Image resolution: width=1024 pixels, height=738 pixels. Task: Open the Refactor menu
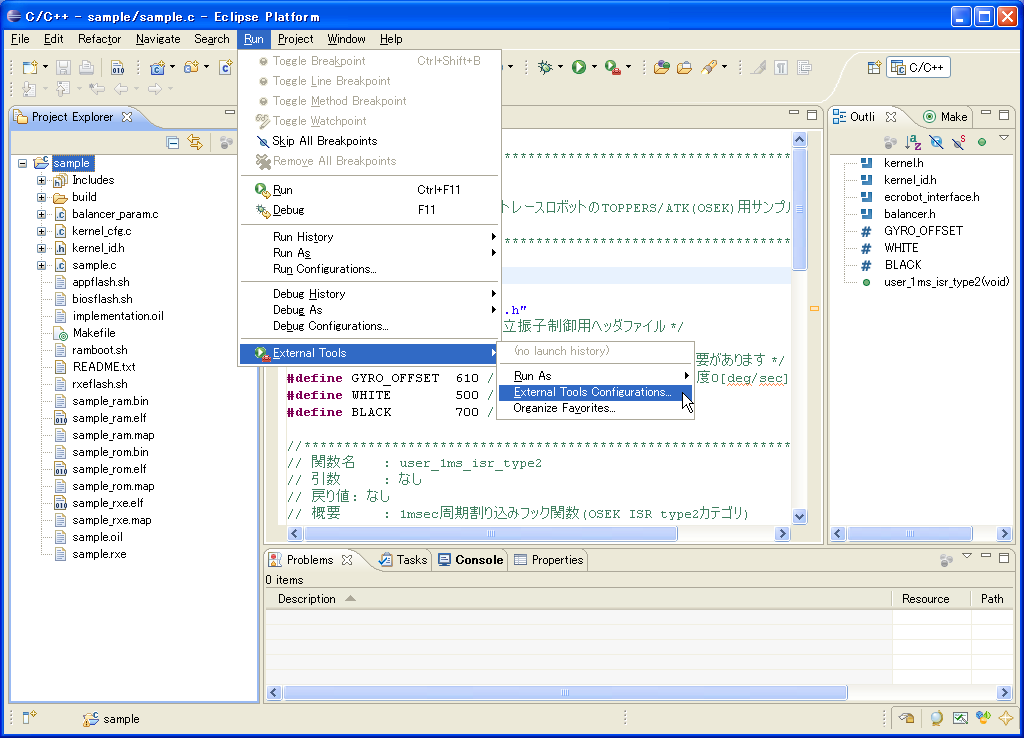click(x=99, y=39)
